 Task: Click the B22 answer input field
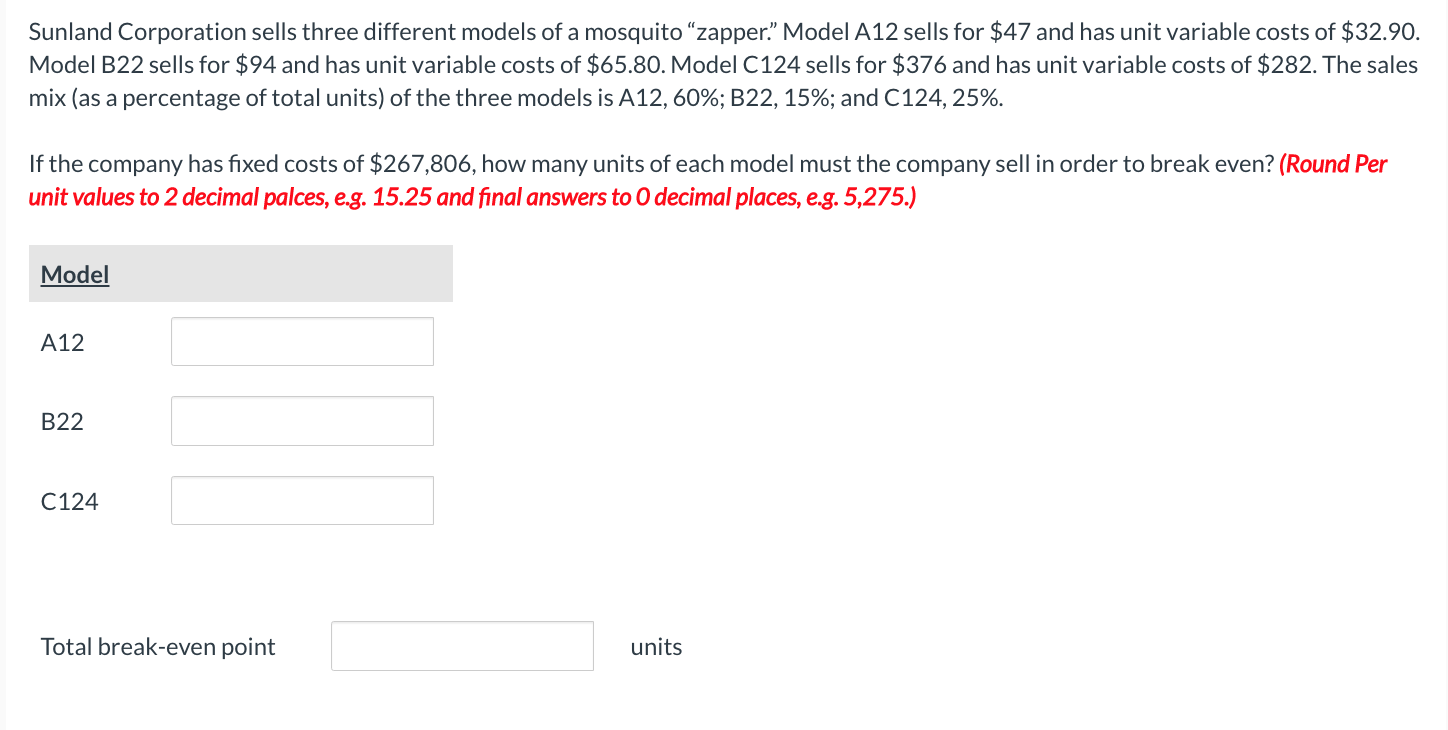coord(302,420)
